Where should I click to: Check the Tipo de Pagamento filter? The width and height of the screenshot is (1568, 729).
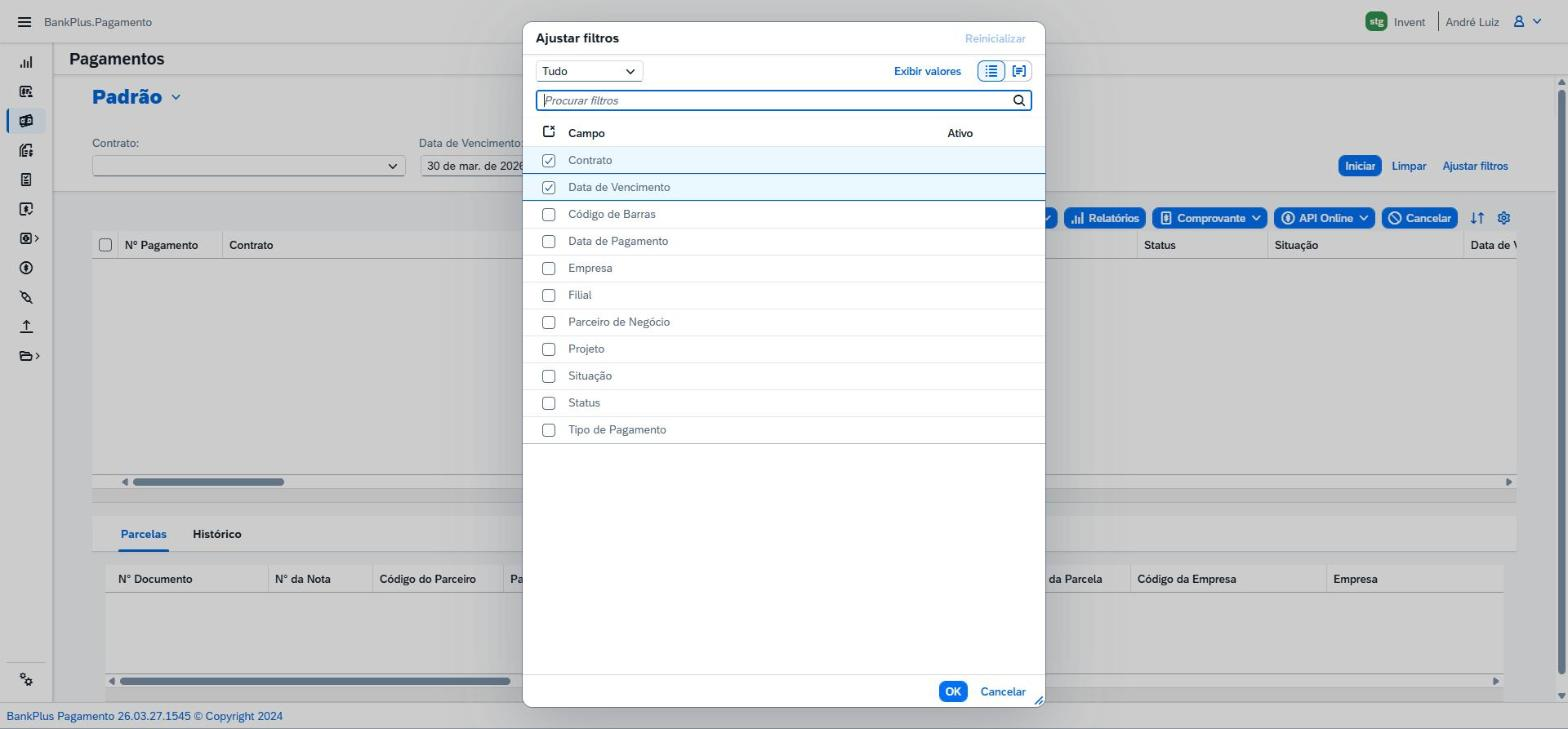(548, 431)
